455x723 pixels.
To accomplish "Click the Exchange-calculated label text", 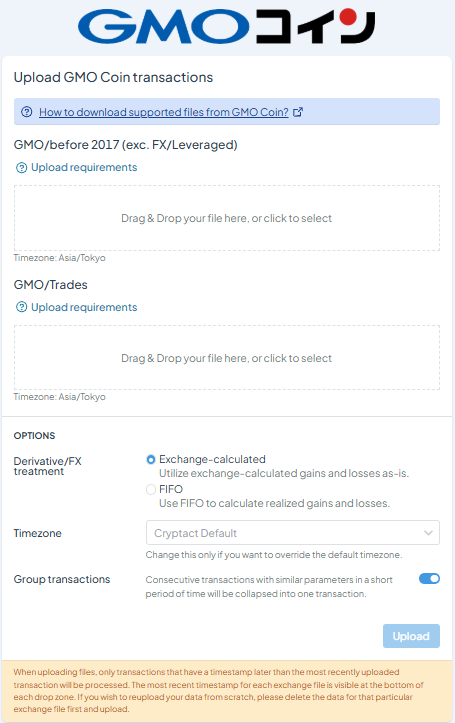I will [x=212, y=459].
